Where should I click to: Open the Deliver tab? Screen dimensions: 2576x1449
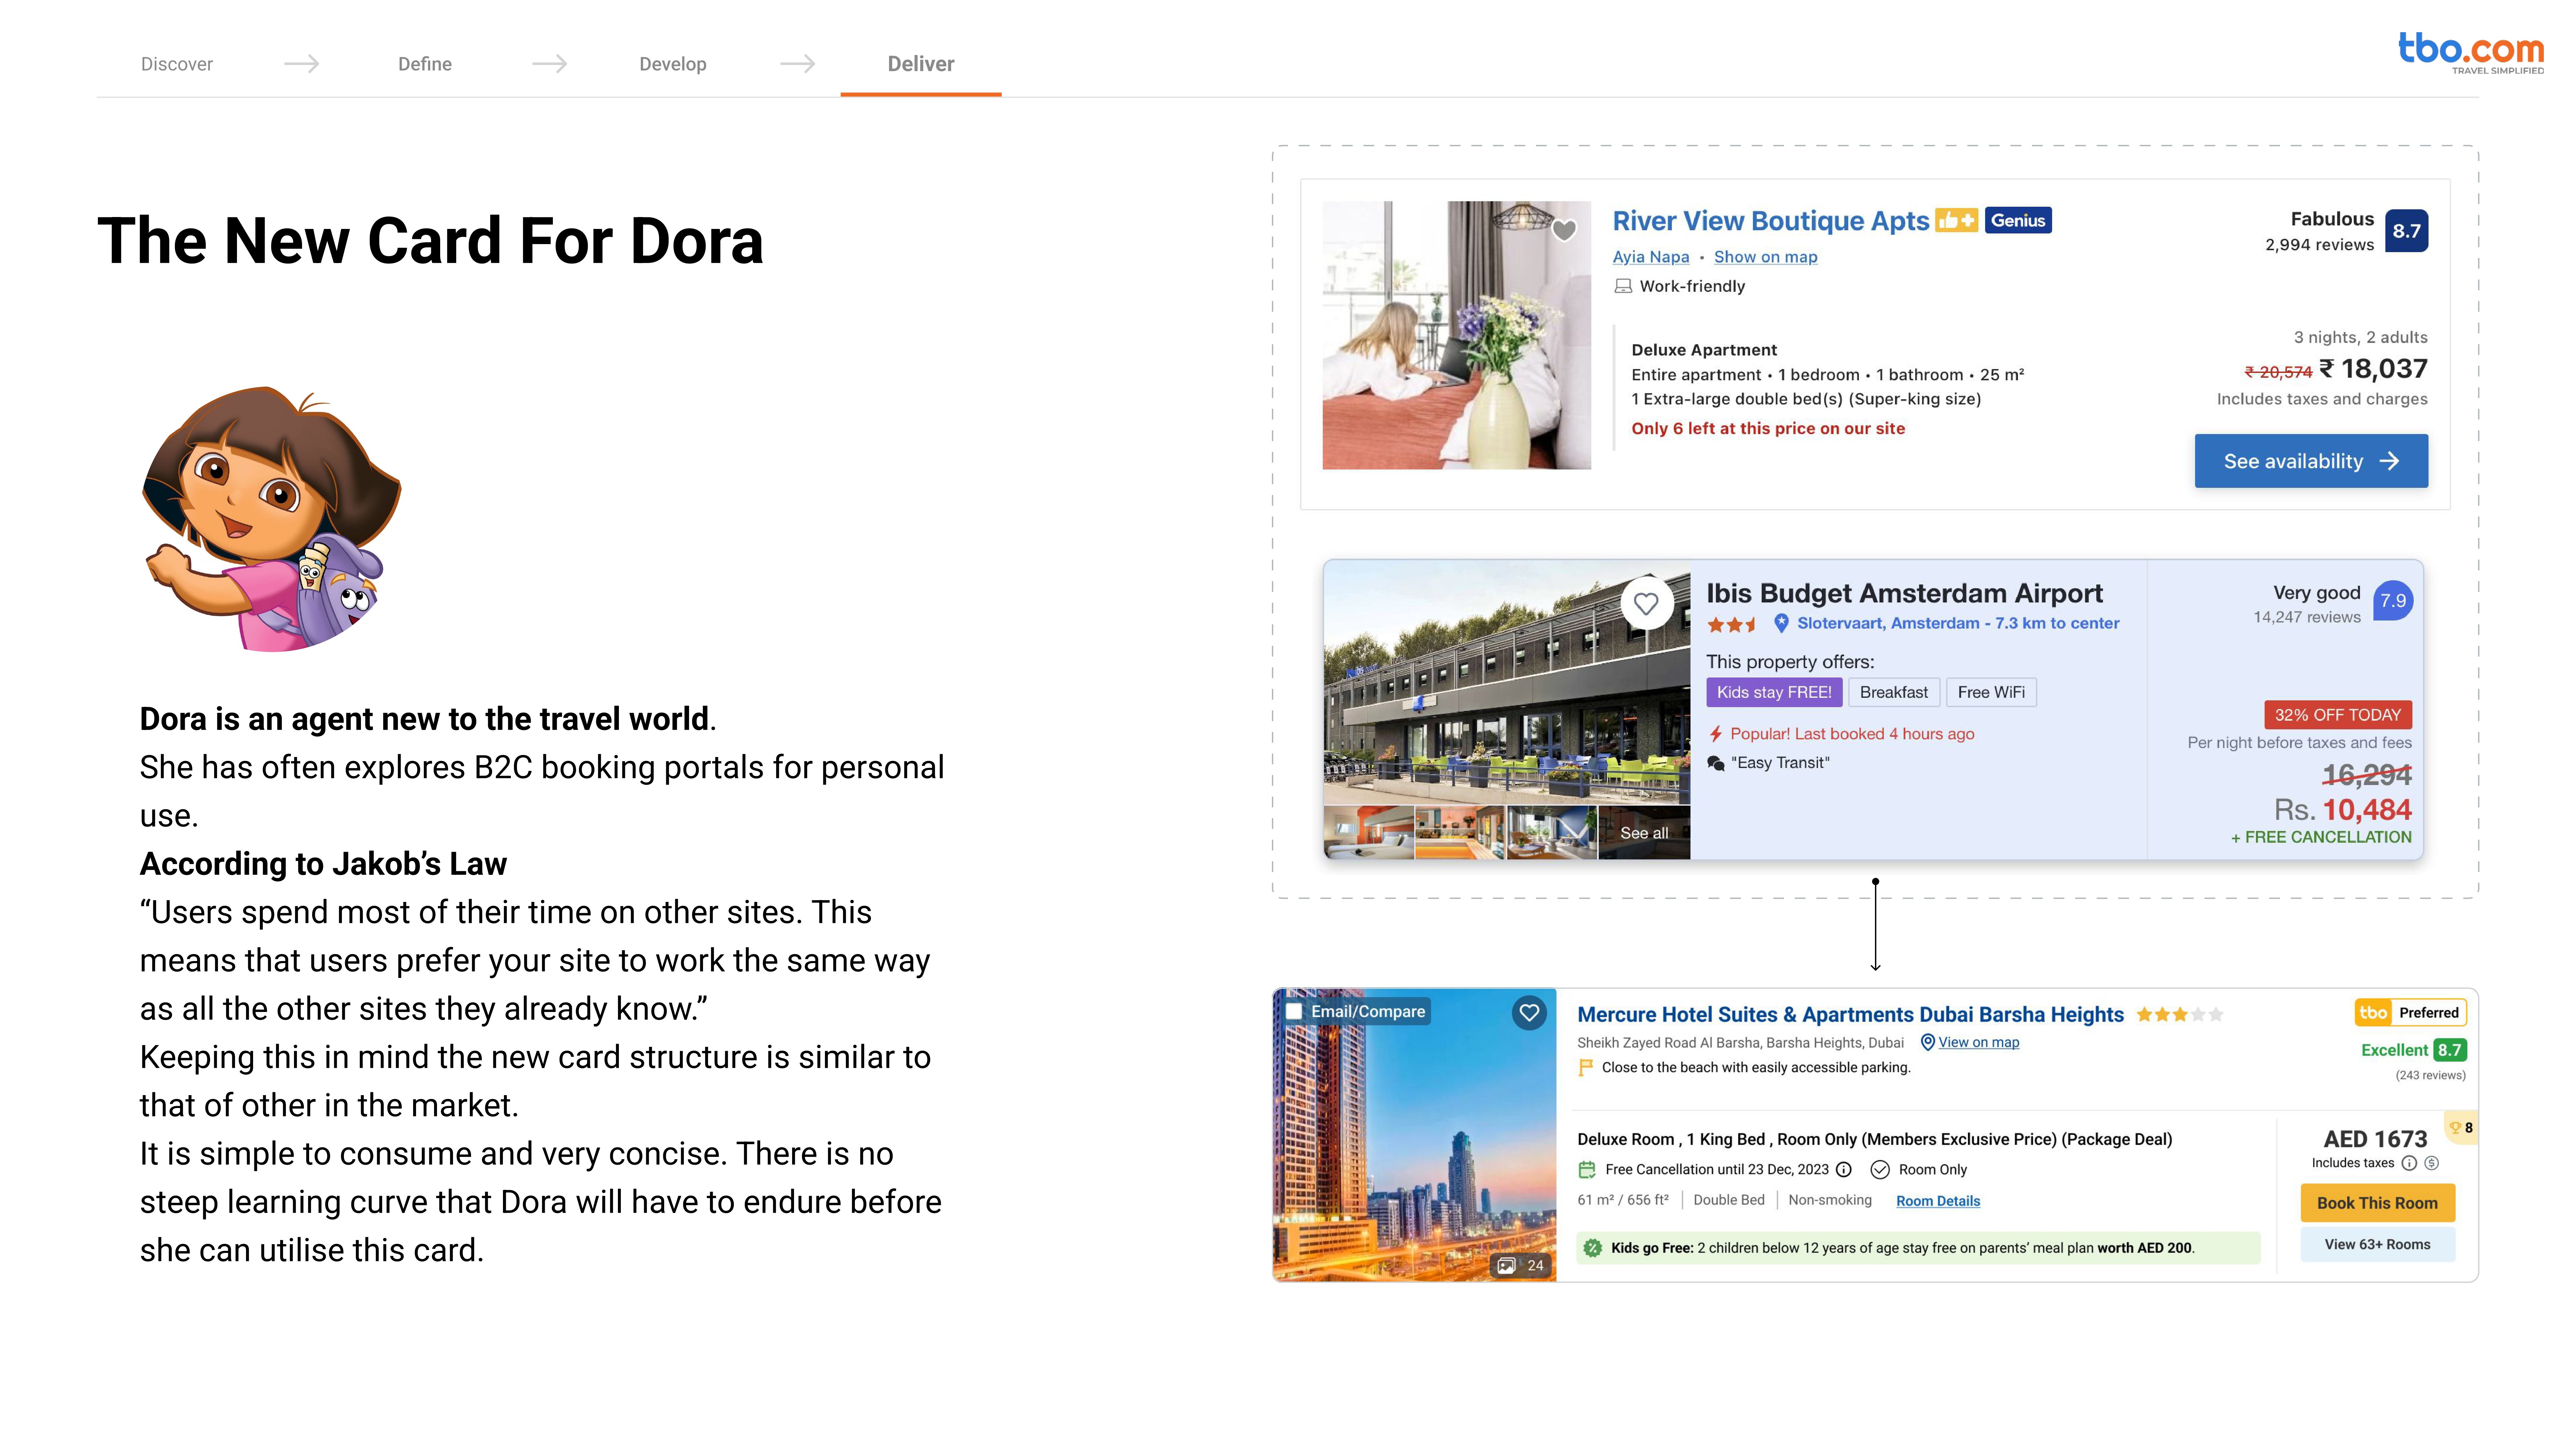(x=920, y=64)
